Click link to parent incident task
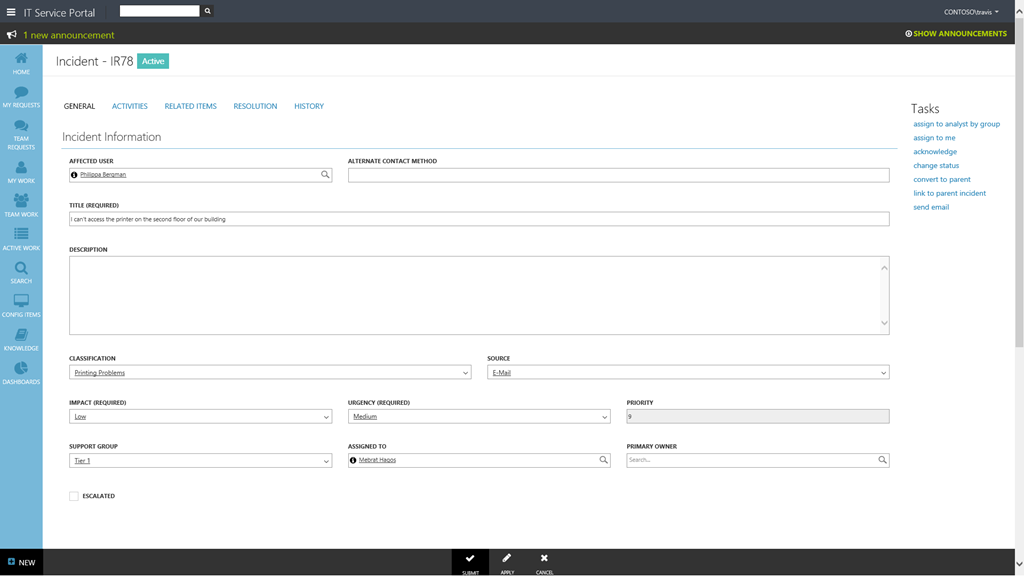The width and height of the screenshot is (1024, 576). (950, 193)
